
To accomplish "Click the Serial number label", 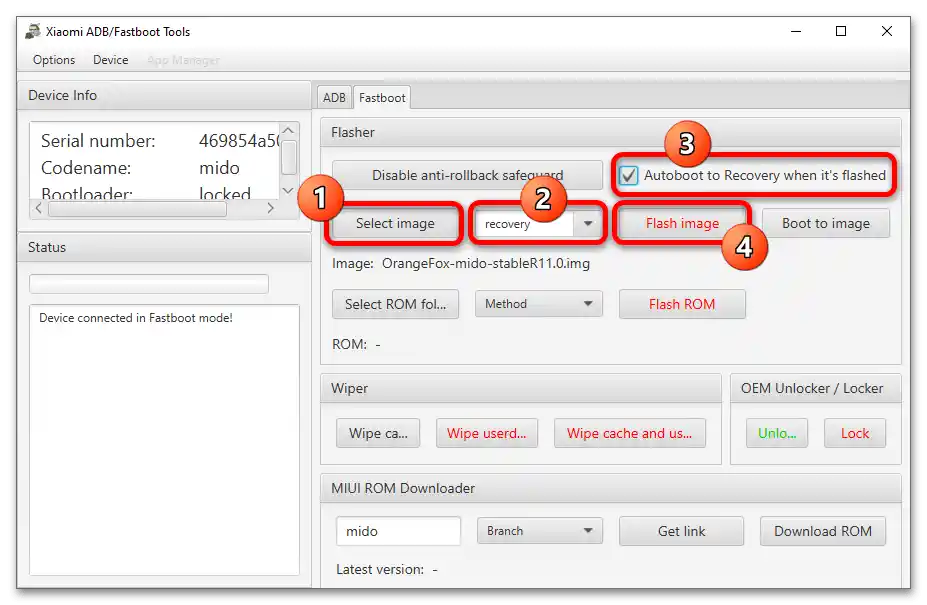I will point(98,141).
